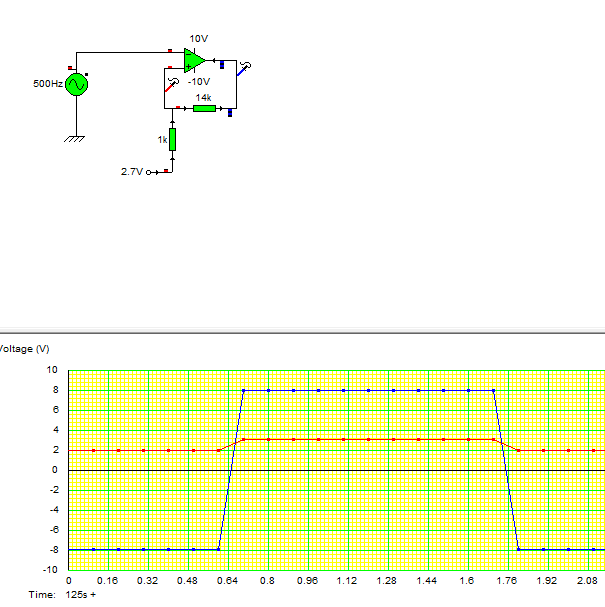The image size is (605, 607).
Task: Select the 500Hz AC signal generator symbol
Action: click(77, 84)
